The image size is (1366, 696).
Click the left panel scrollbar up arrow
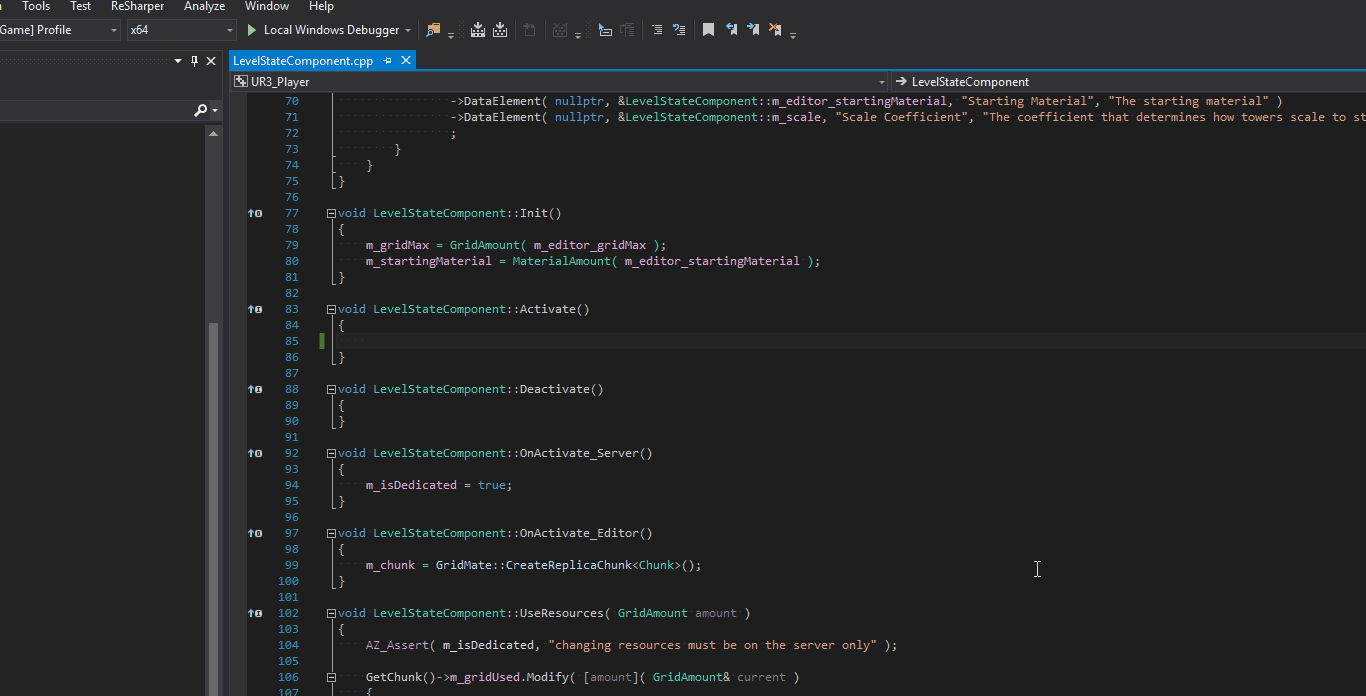point(212,132)
